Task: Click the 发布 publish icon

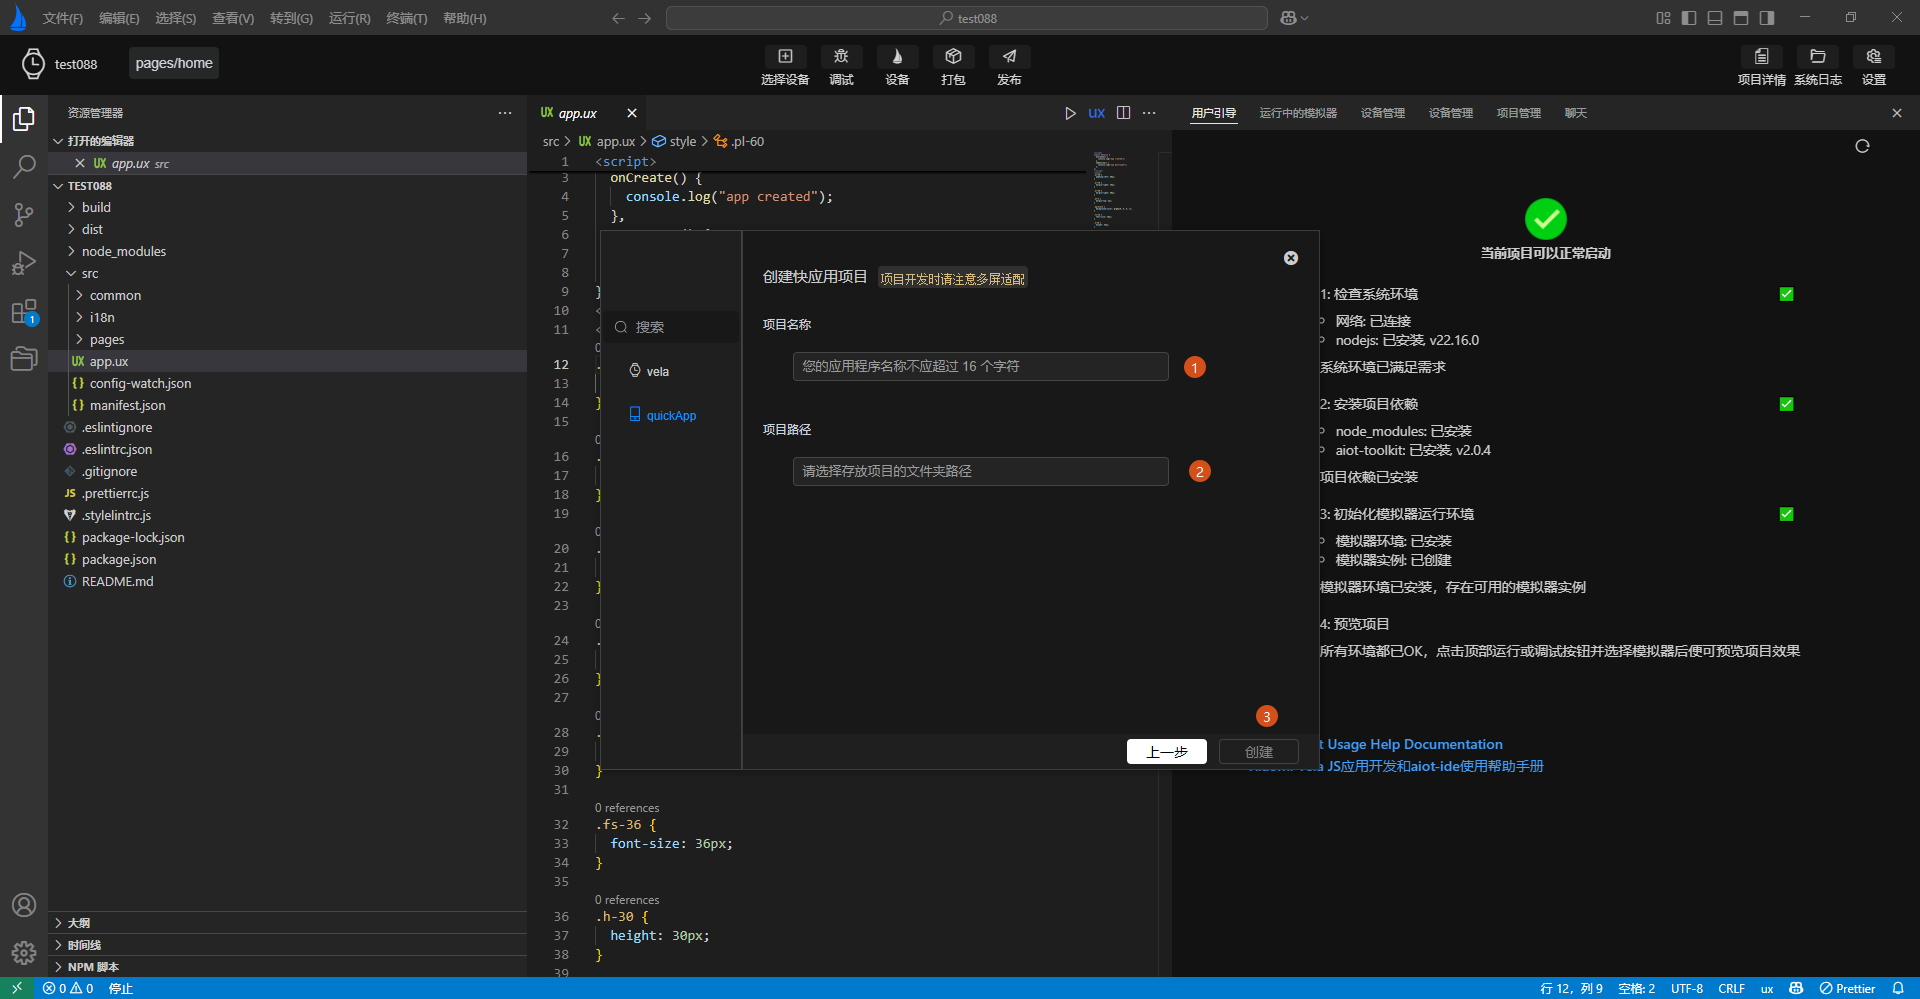Action: (x=1009, y=57)
